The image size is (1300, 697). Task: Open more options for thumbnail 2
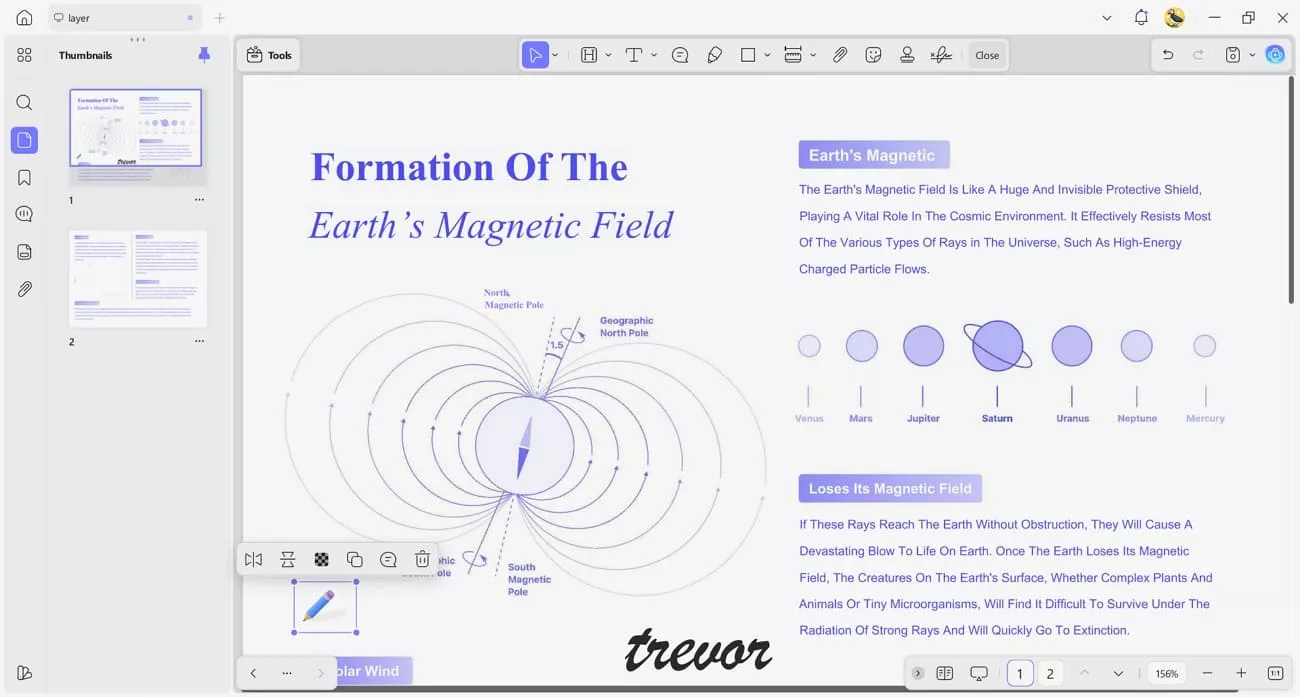199,341
